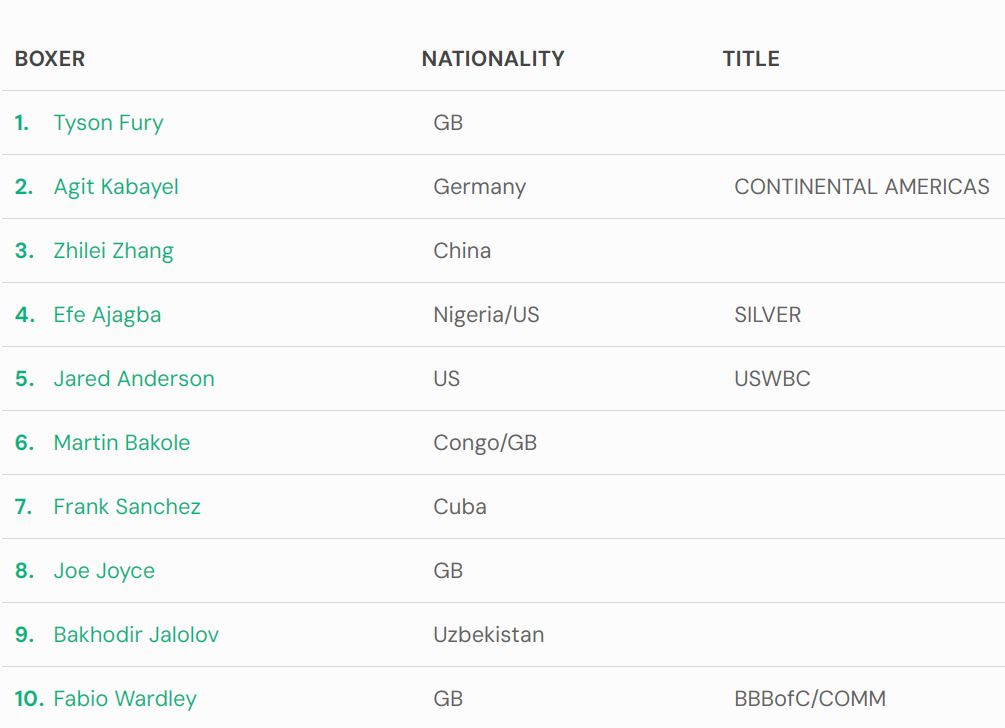Open Tyson Fury boxer link

click(x=108, y=122)
